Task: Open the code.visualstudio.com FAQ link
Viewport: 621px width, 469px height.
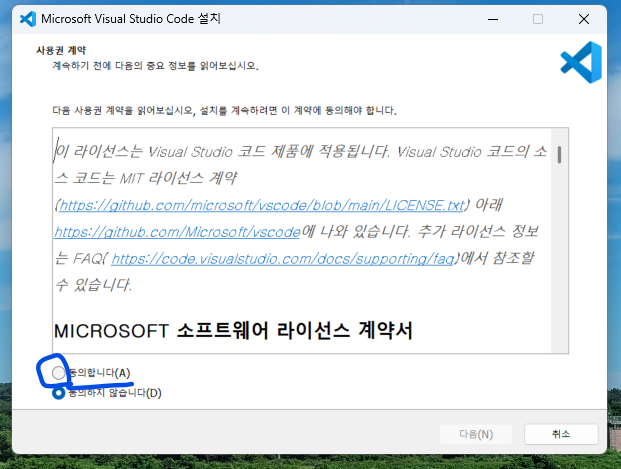Action: 282,259
